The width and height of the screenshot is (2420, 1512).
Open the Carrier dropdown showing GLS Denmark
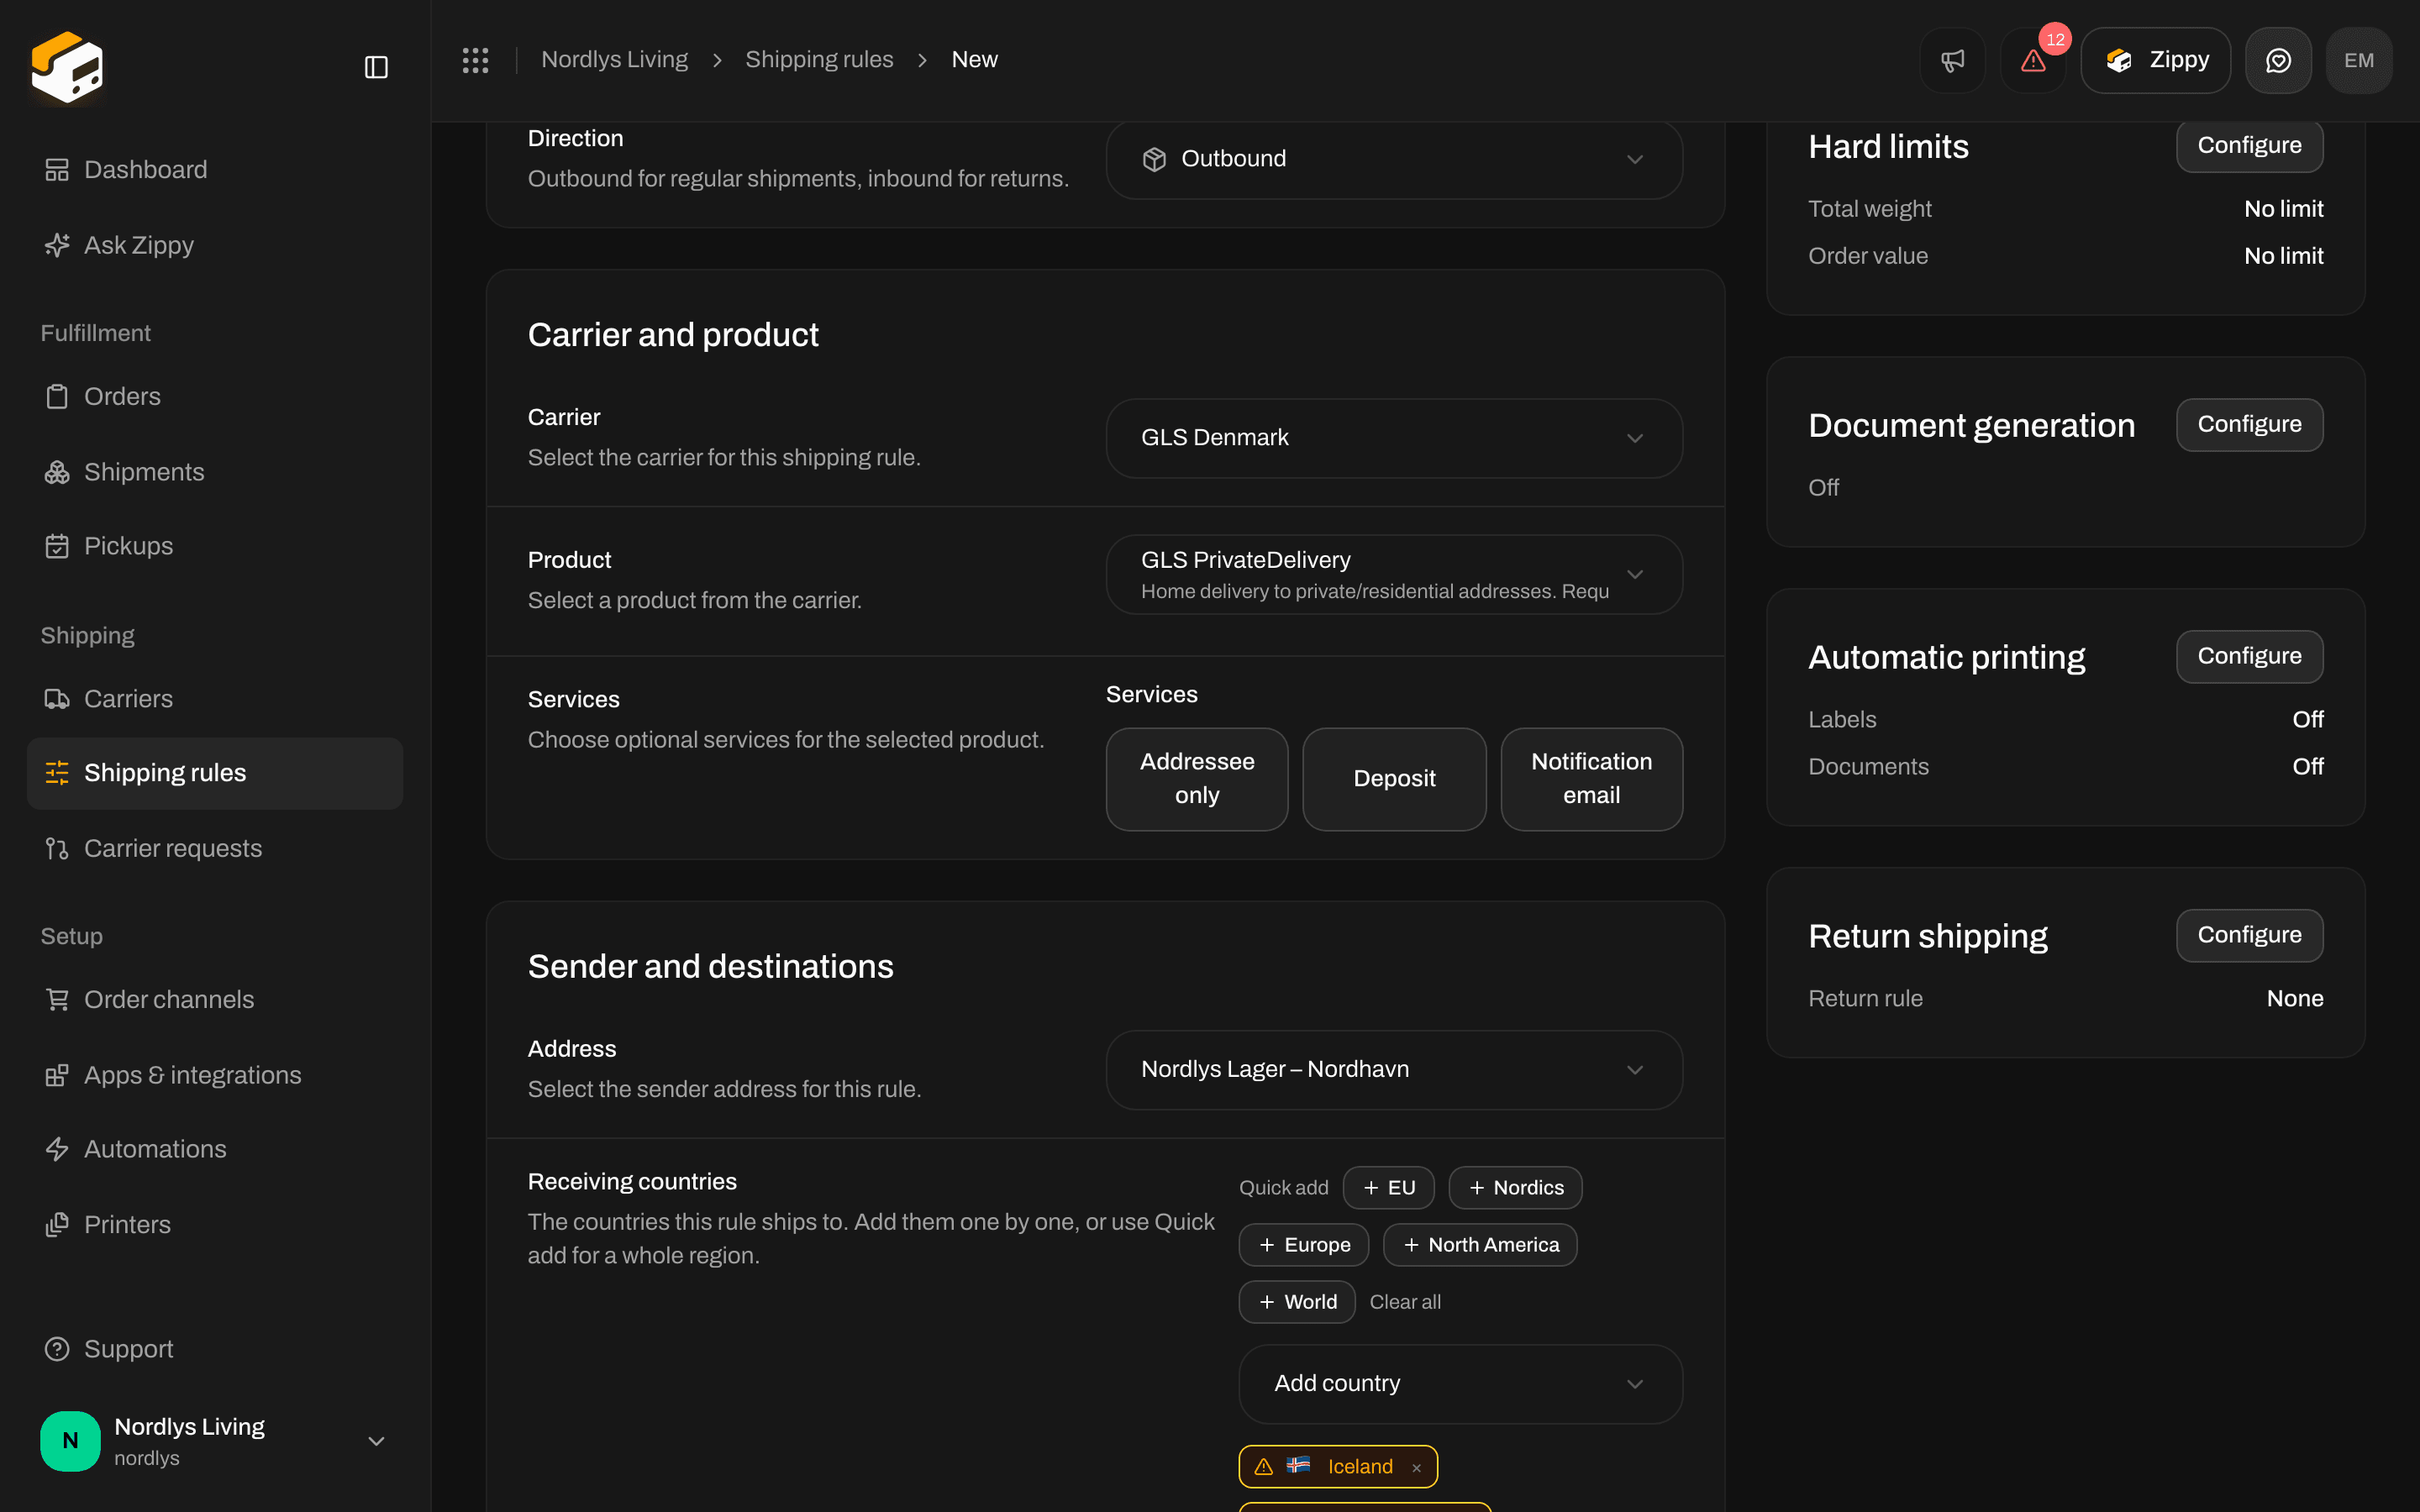click(x=1394, y=438)
